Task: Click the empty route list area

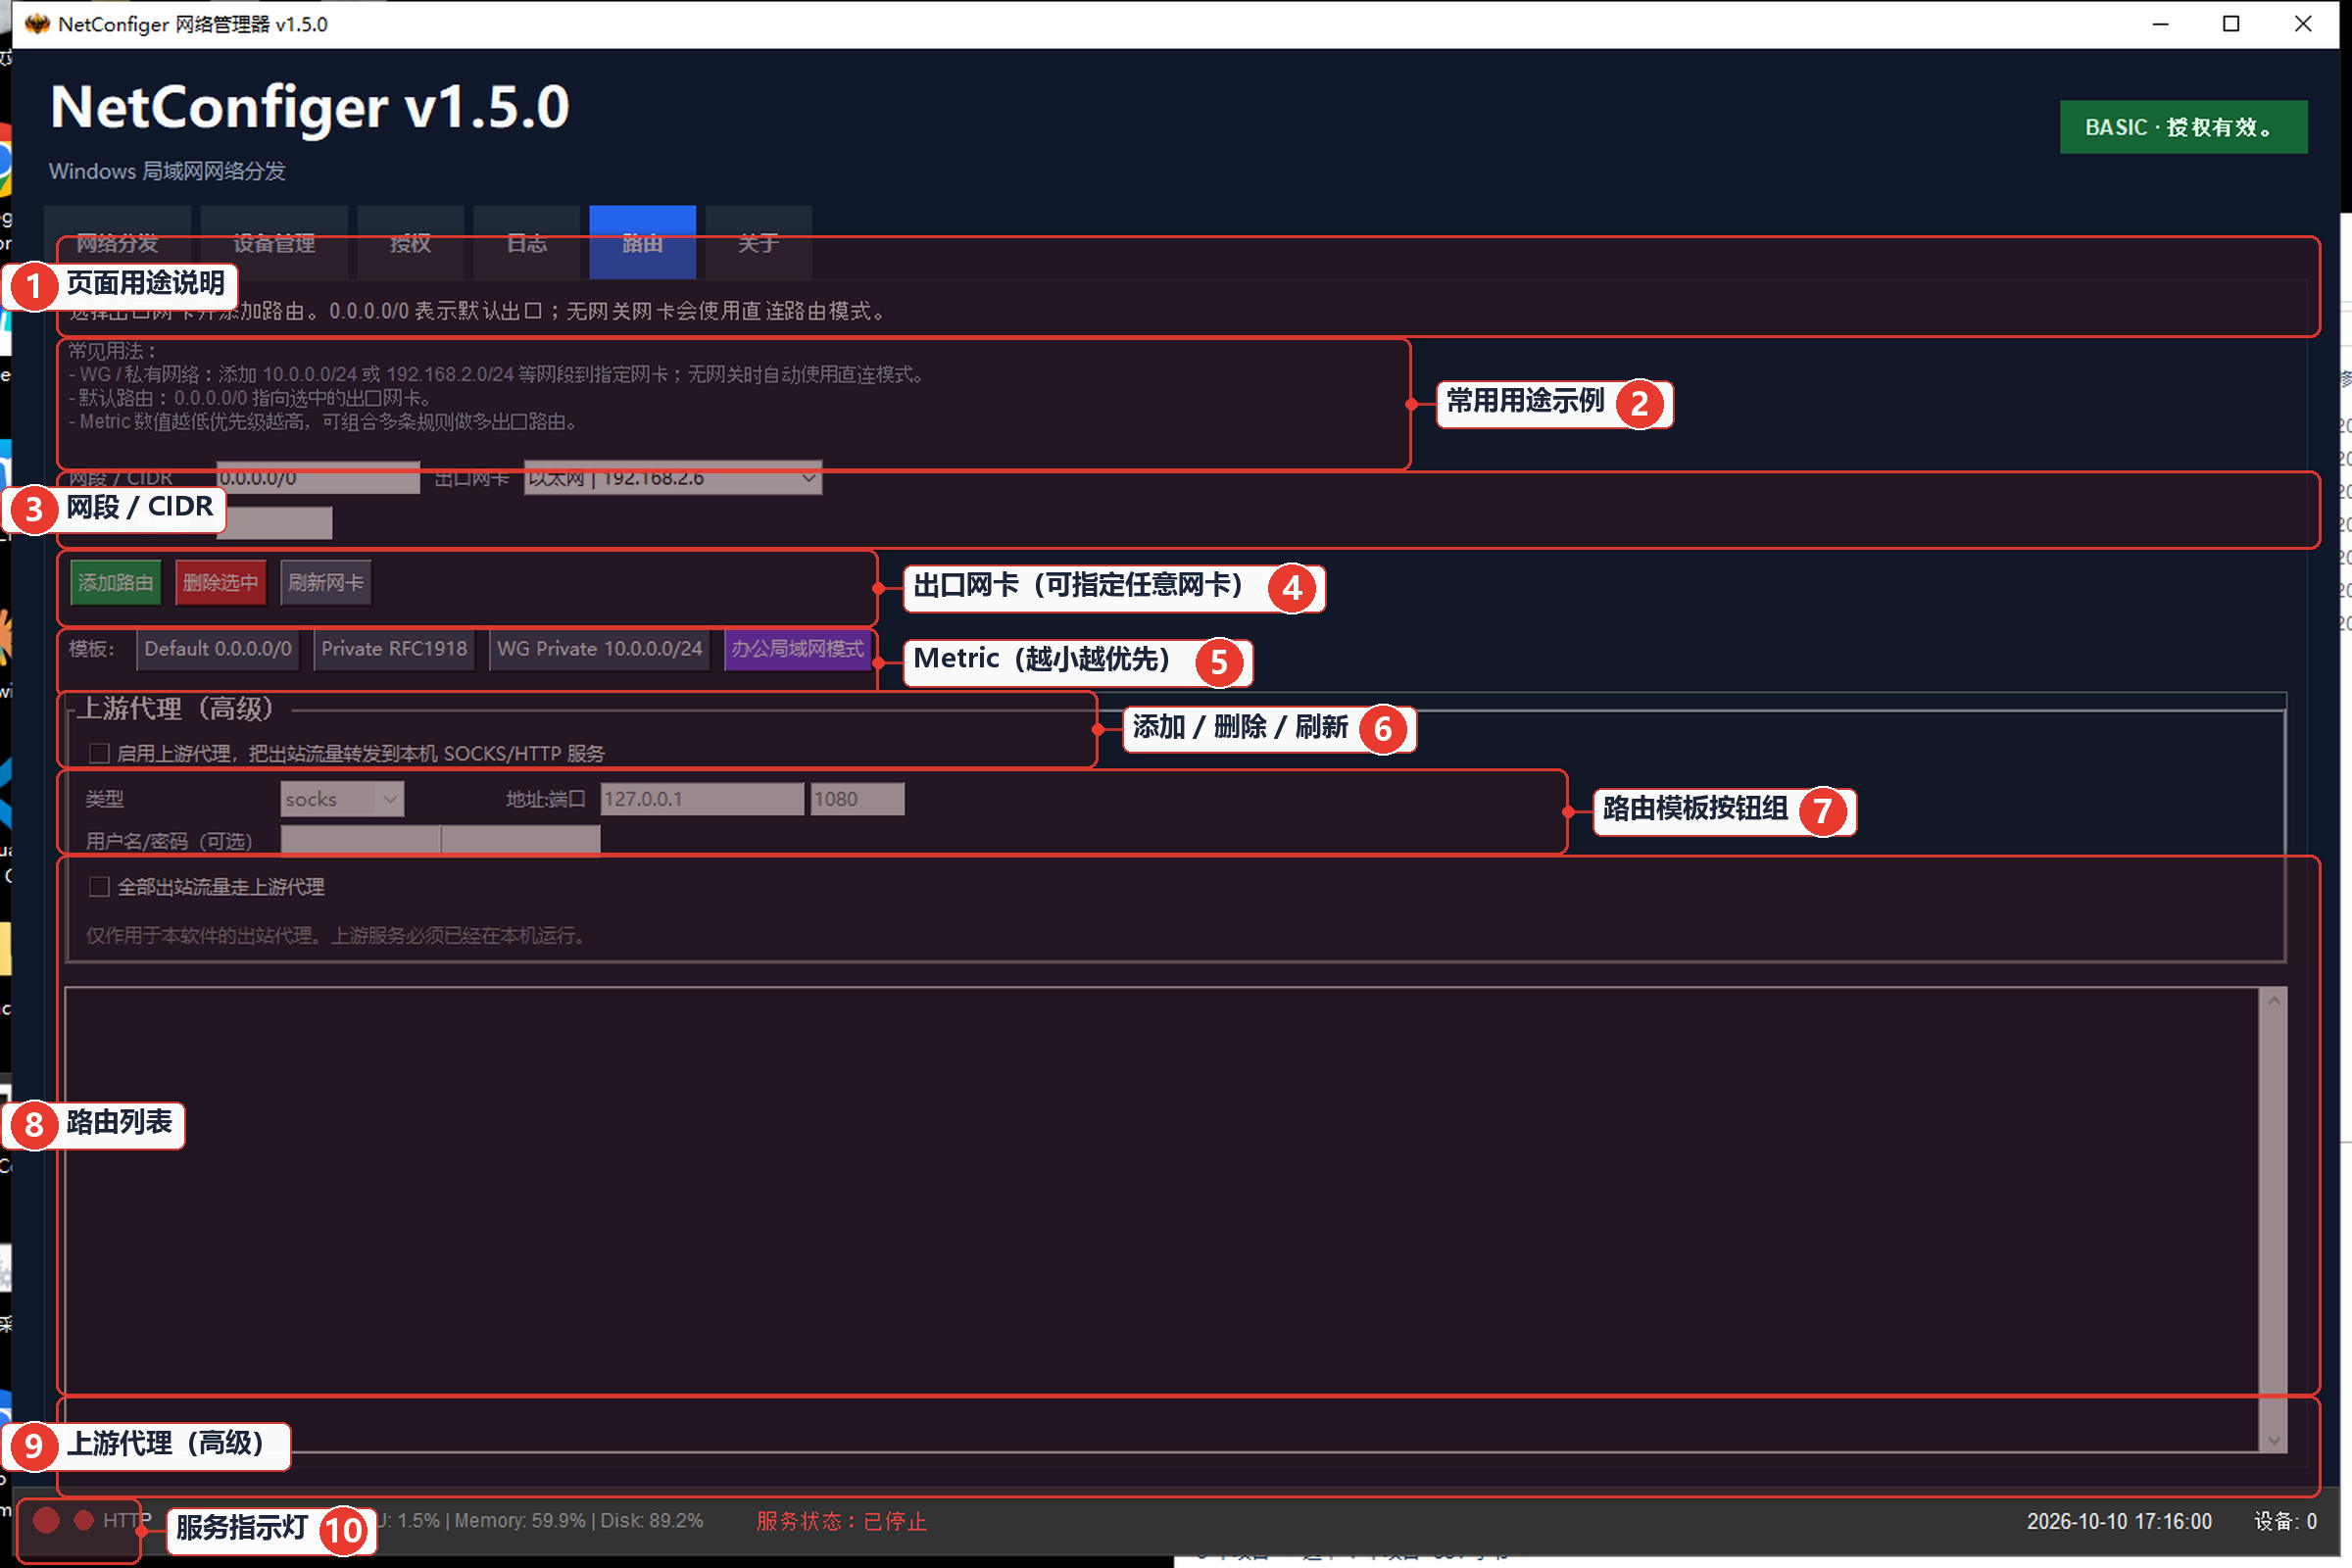Action: click(x=1161, y=1220)
